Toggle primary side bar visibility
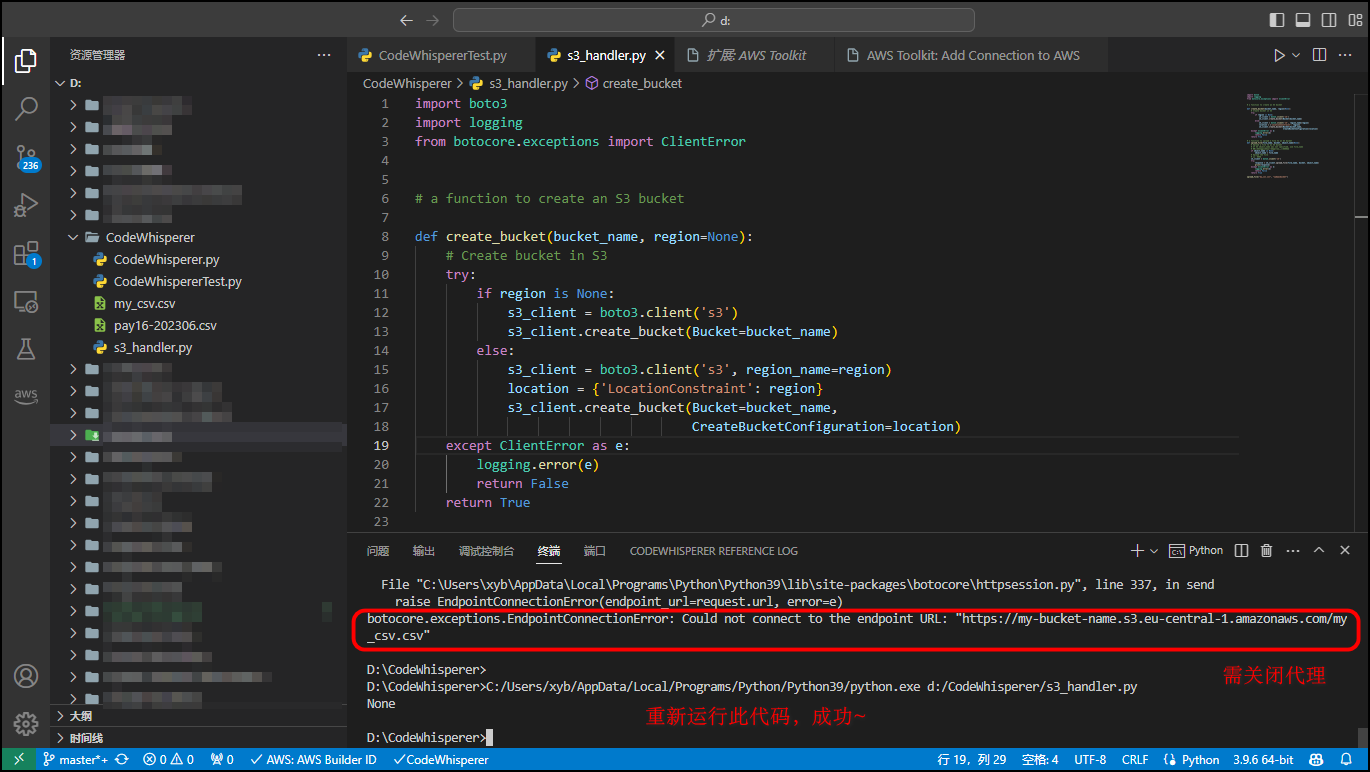Viewport: 1370px width, 772px height. (1277, 20)
